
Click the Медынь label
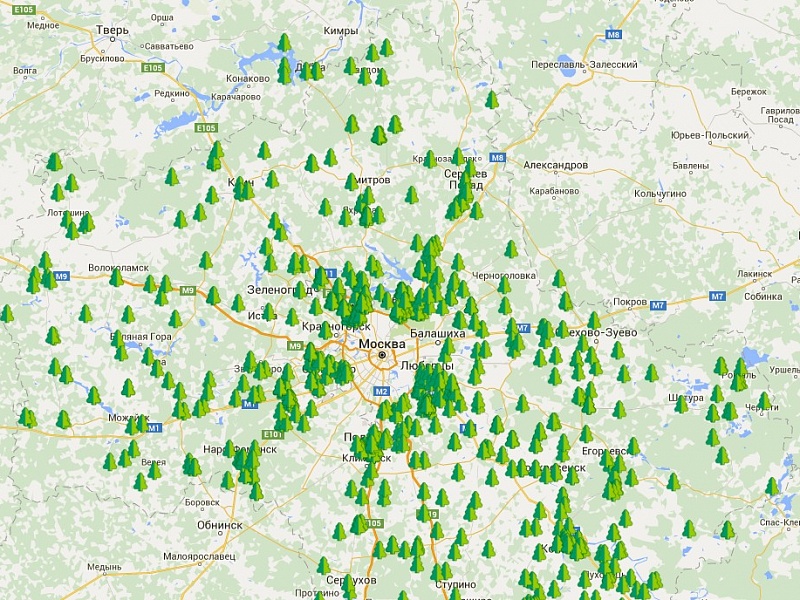coord(104,567)
